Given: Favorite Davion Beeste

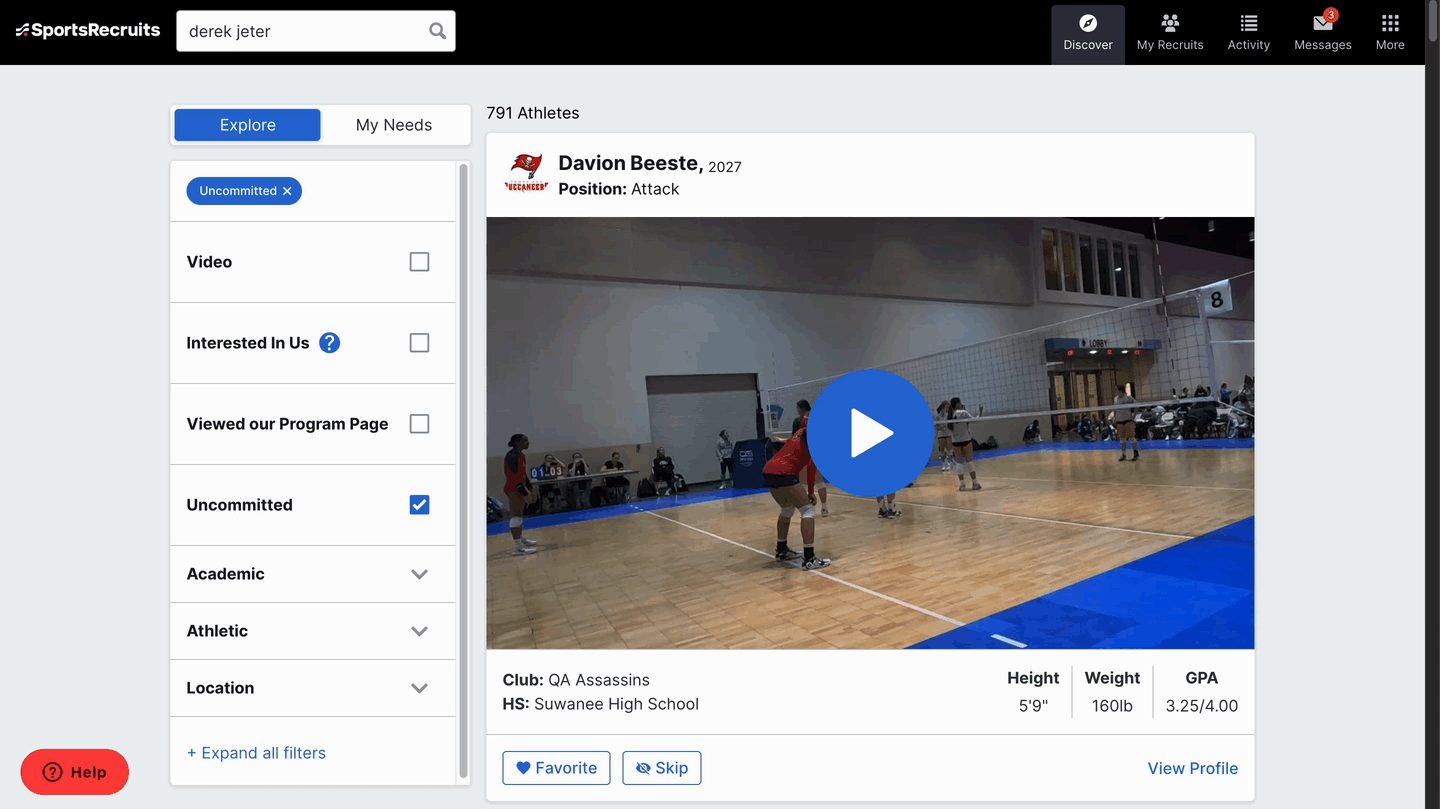Looking at the screenshot, I should pos(556,768).
